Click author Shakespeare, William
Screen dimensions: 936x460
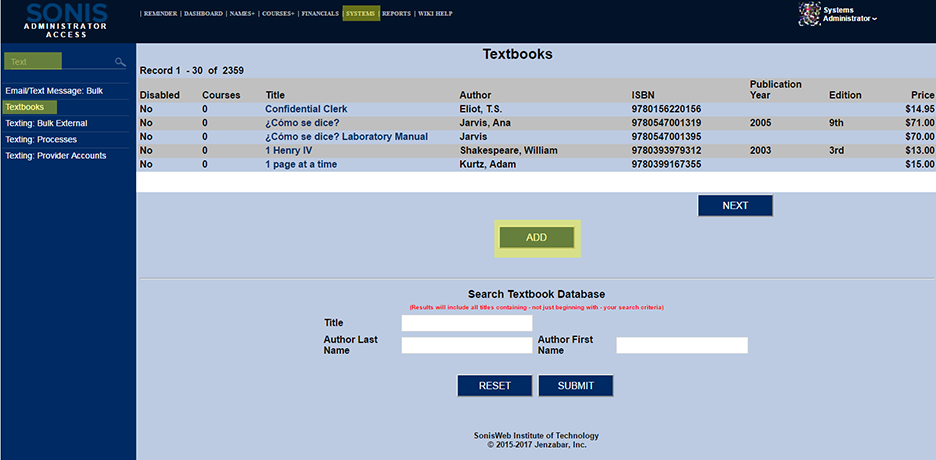point(508,150)
